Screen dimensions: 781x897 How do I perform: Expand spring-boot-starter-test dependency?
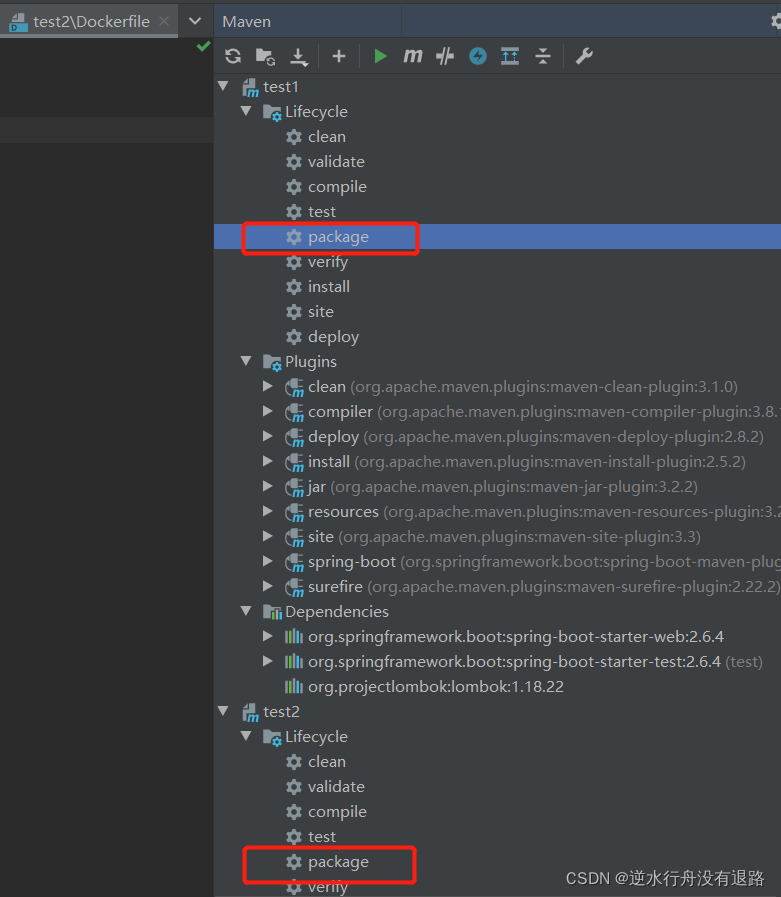coord(267,661)
